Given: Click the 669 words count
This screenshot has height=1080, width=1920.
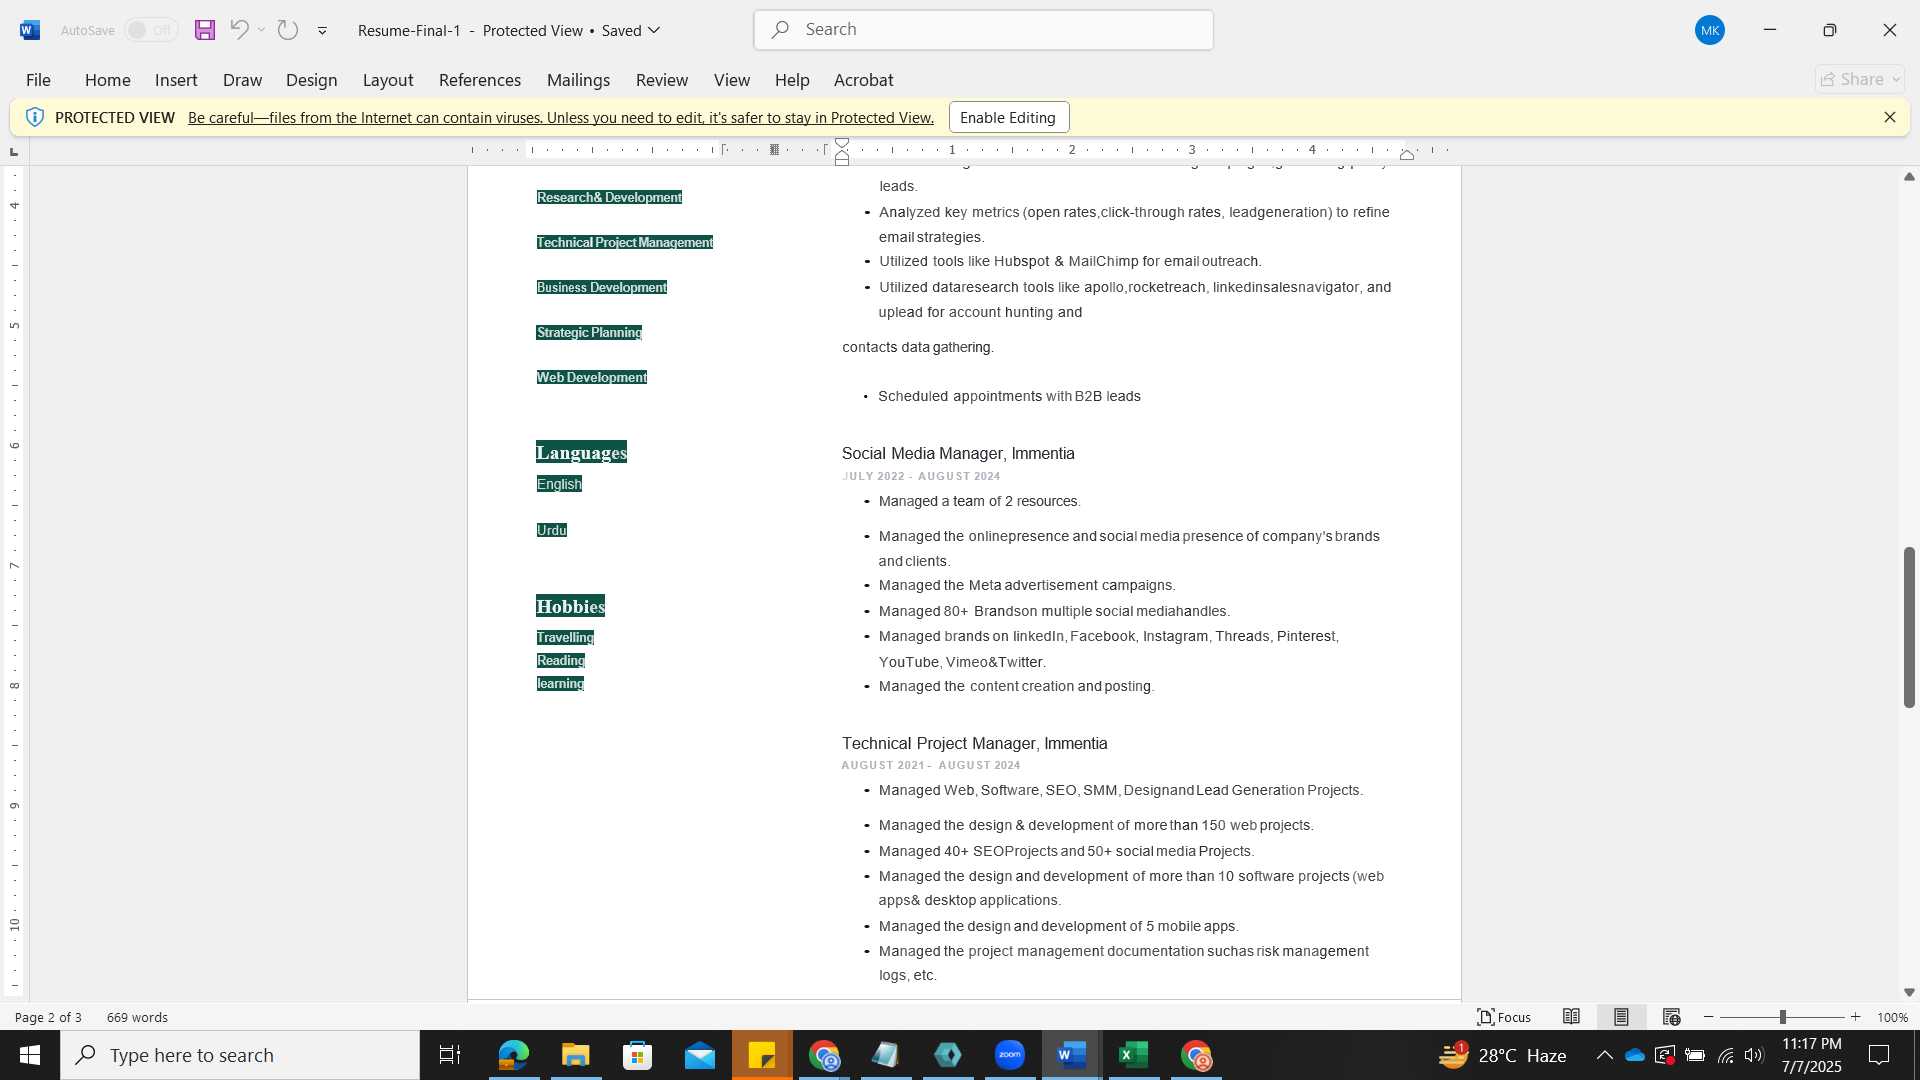Looking at the screenshot, I should coord(137,1017).
